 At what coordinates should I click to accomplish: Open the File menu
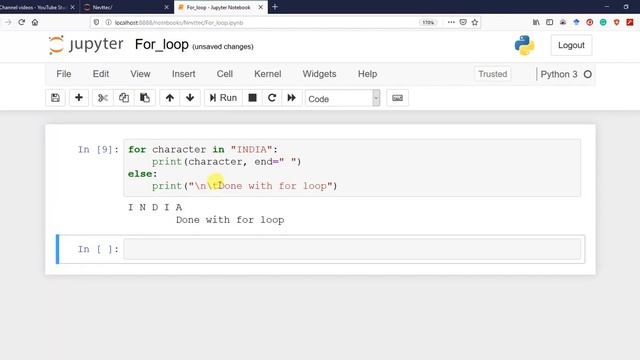click(64, 74)
